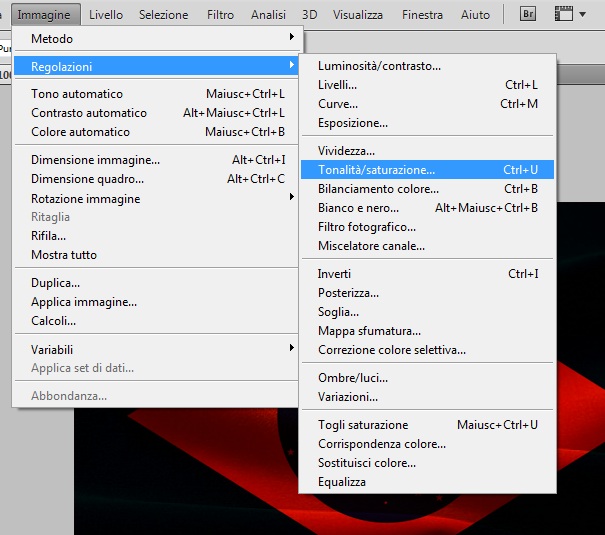Select Luminosità/contrasto adjustment
The image size is (605, 535).
point(427,66)
